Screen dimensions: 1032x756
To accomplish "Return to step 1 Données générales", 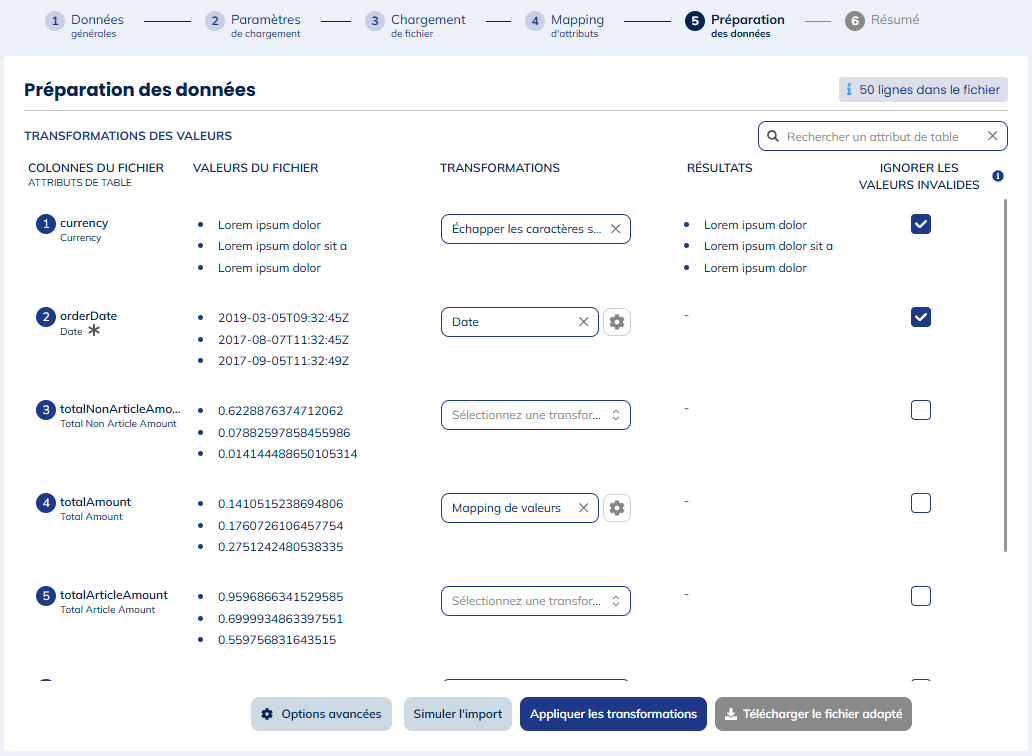I will tap(85, 26).
